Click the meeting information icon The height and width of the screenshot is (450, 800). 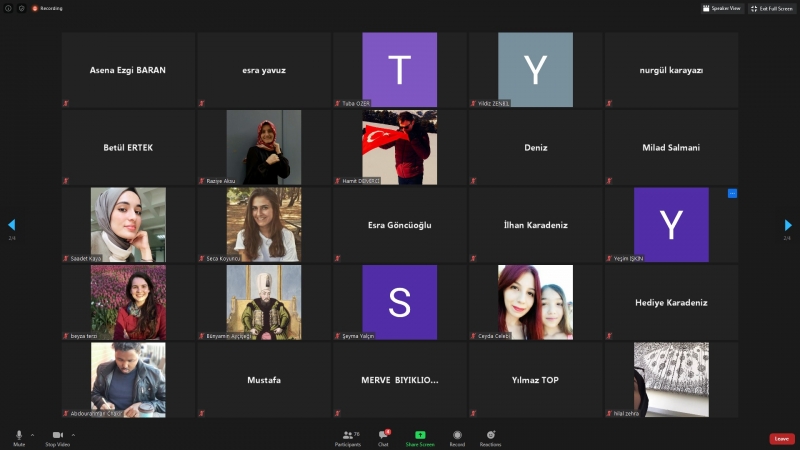tap(8, 8)
